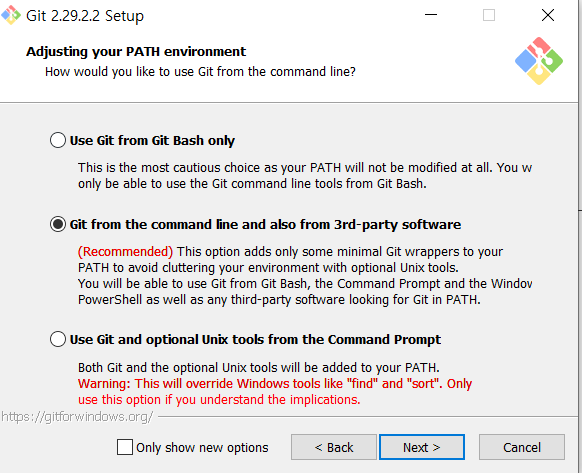This screenshot has width=582, height=473.
Task: Minimize the Git Setup window
Action: [431, 15]
